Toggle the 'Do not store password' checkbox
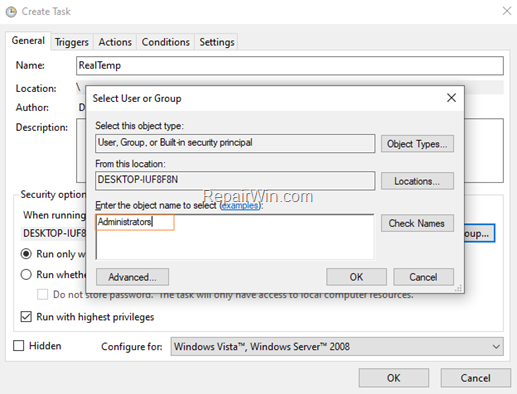The height and width of the screenshot is (394, 517). click(x=42, y=295)
